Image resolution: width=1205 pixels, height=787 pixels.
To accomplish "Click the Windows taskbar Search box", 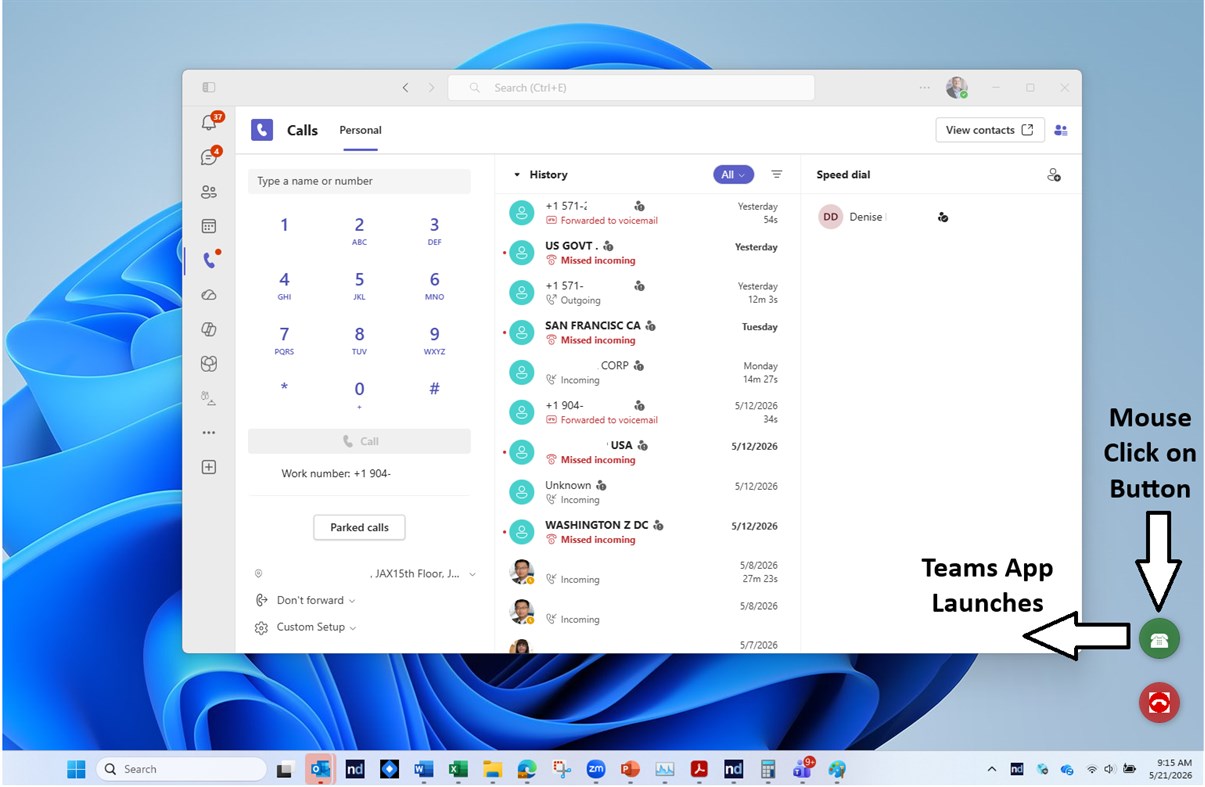I will click(182, 769).
